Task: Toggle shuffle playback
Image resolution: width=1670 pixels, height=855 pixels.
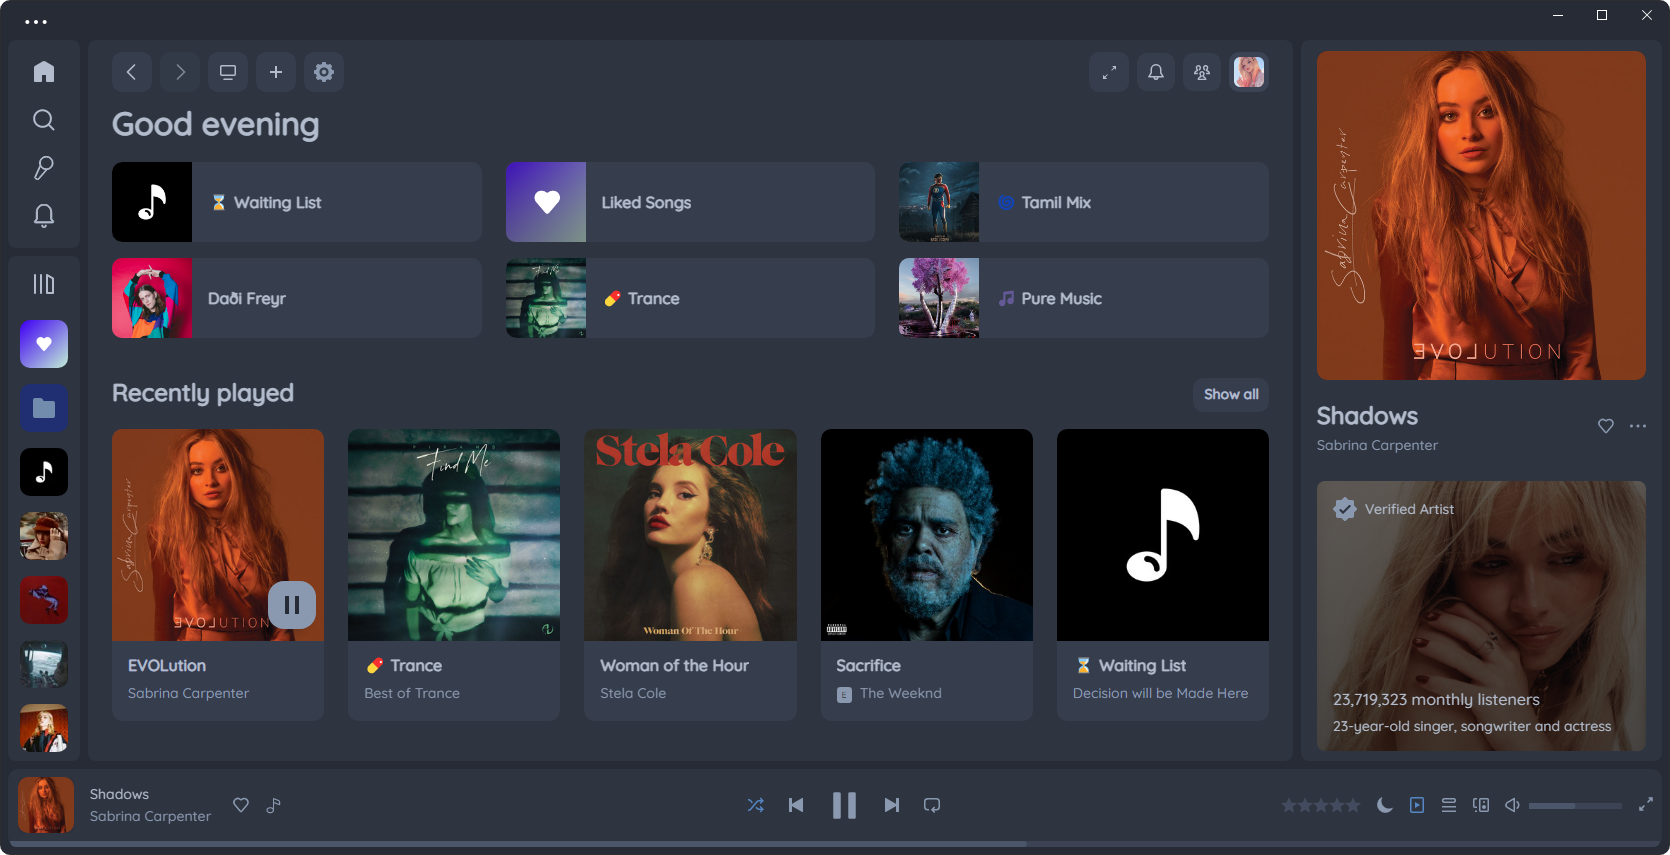Action: [x=756, y=805]
